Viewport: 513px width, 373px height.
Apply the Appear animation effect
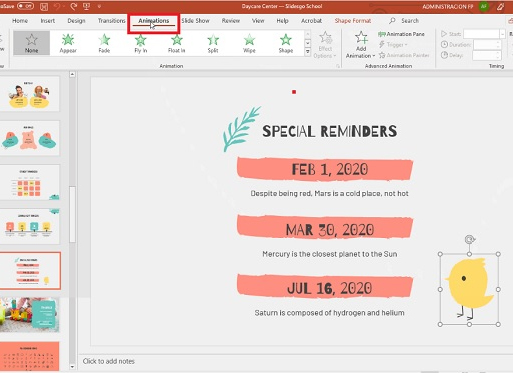point(68,43)
